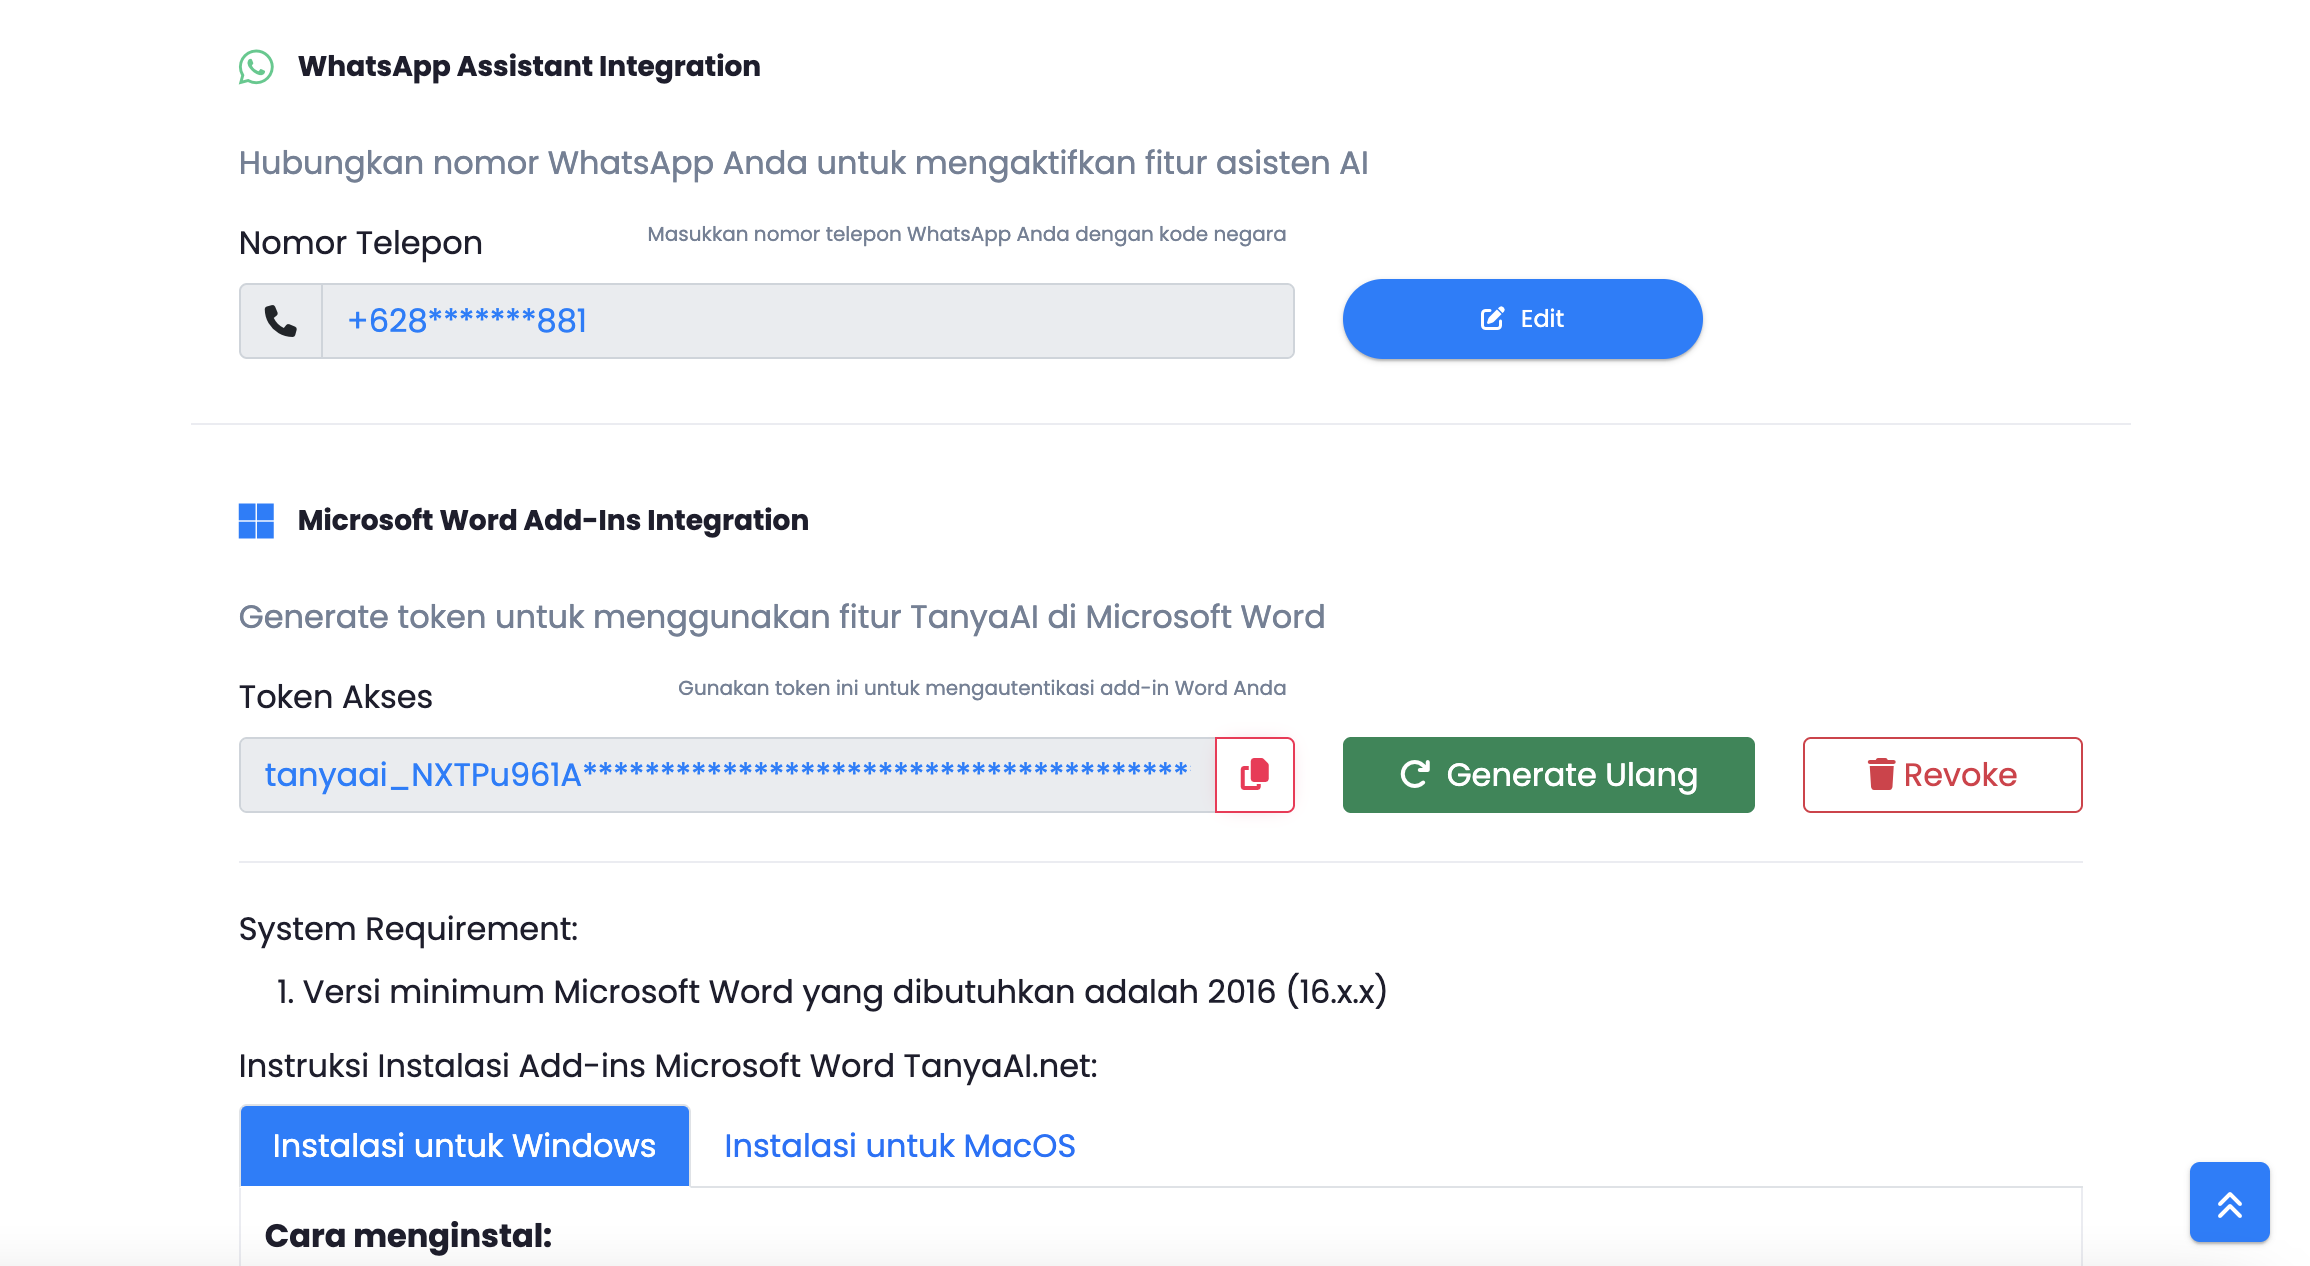Click the green WhatsApp logo icon
Screen dimensions: 2310x1266
tap(256, 67)
